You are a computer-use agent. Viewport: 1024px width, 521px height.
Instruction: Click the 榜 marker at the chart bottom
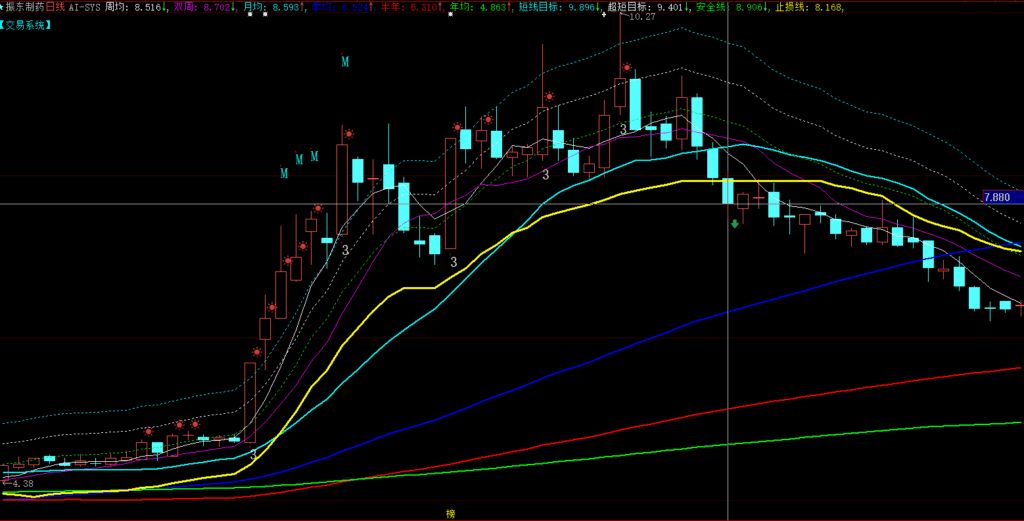450,514
